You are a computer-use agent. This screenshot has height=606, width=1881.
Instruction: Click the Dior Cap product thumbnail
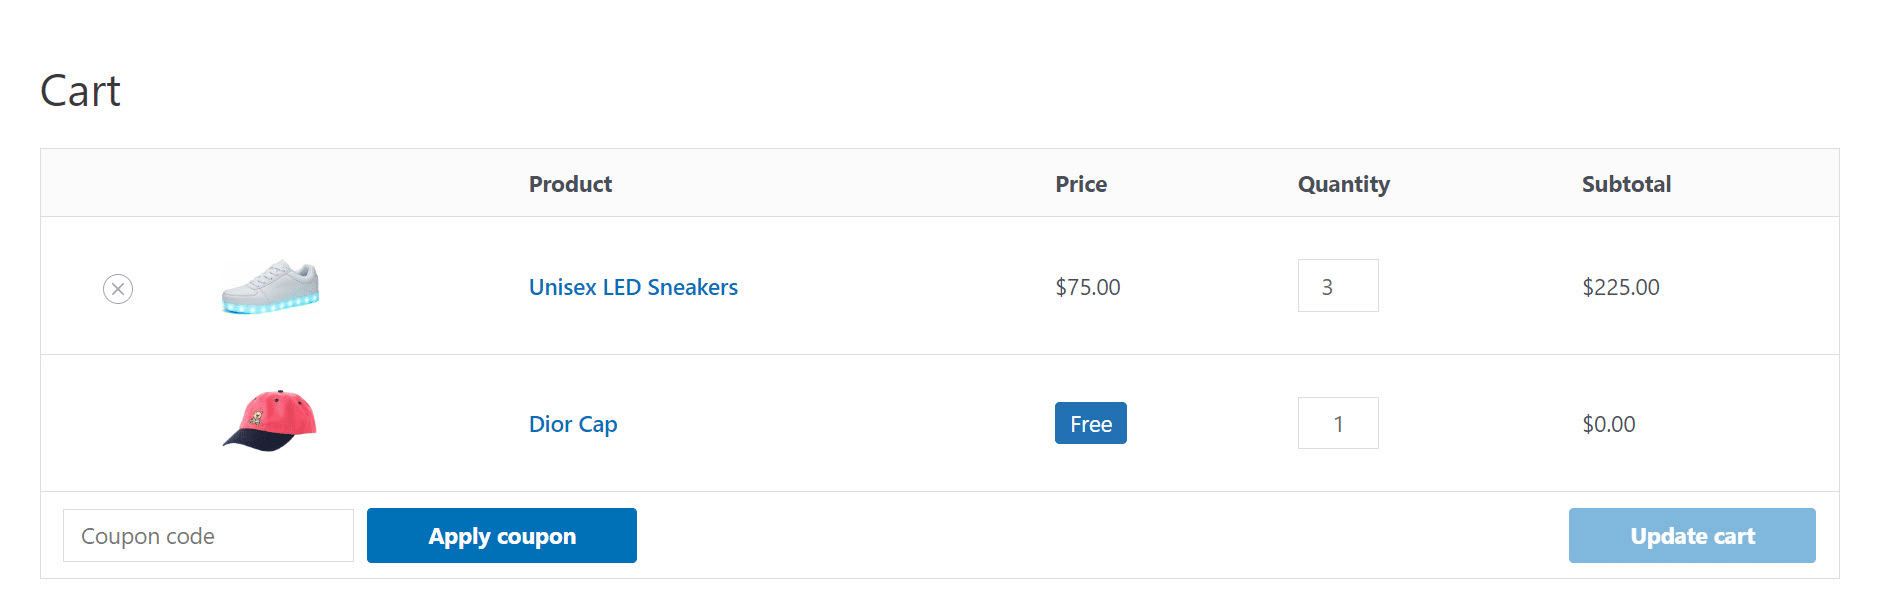coord(270,421)
